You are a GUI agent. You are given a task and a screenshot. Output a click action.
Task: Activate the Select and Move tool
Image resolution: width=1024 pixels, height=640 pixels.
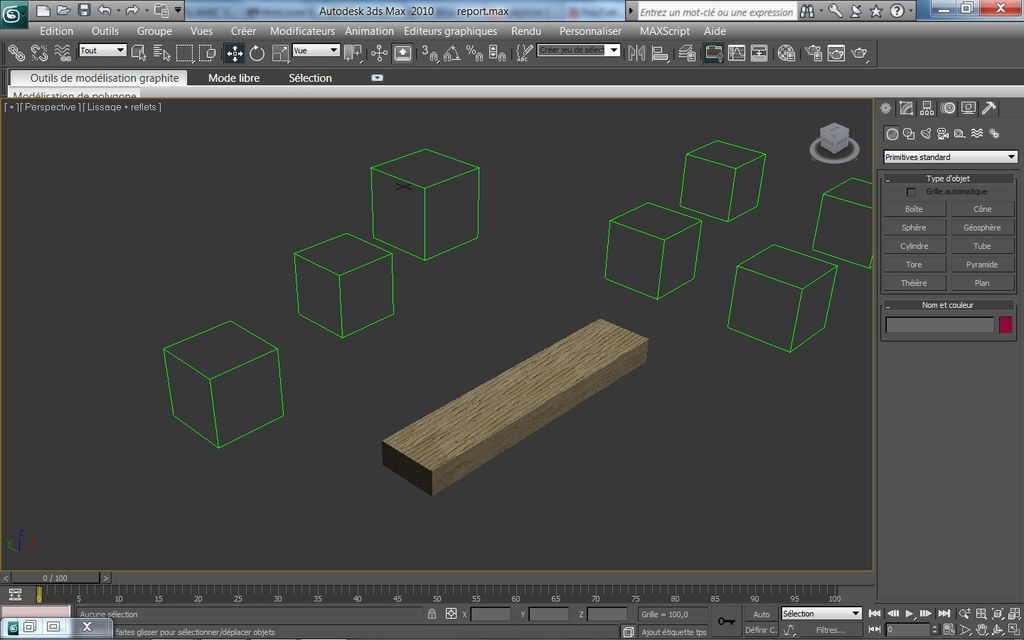pos(234,53)
